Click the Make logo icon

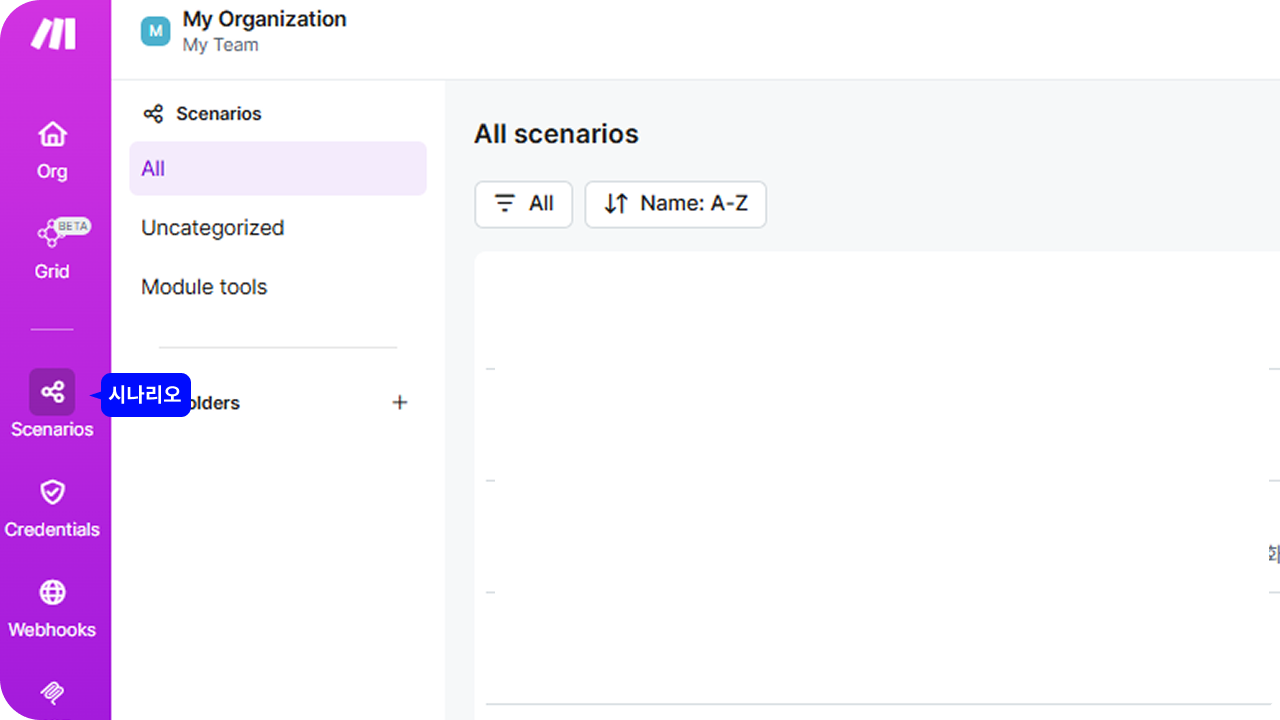point(53,34)
